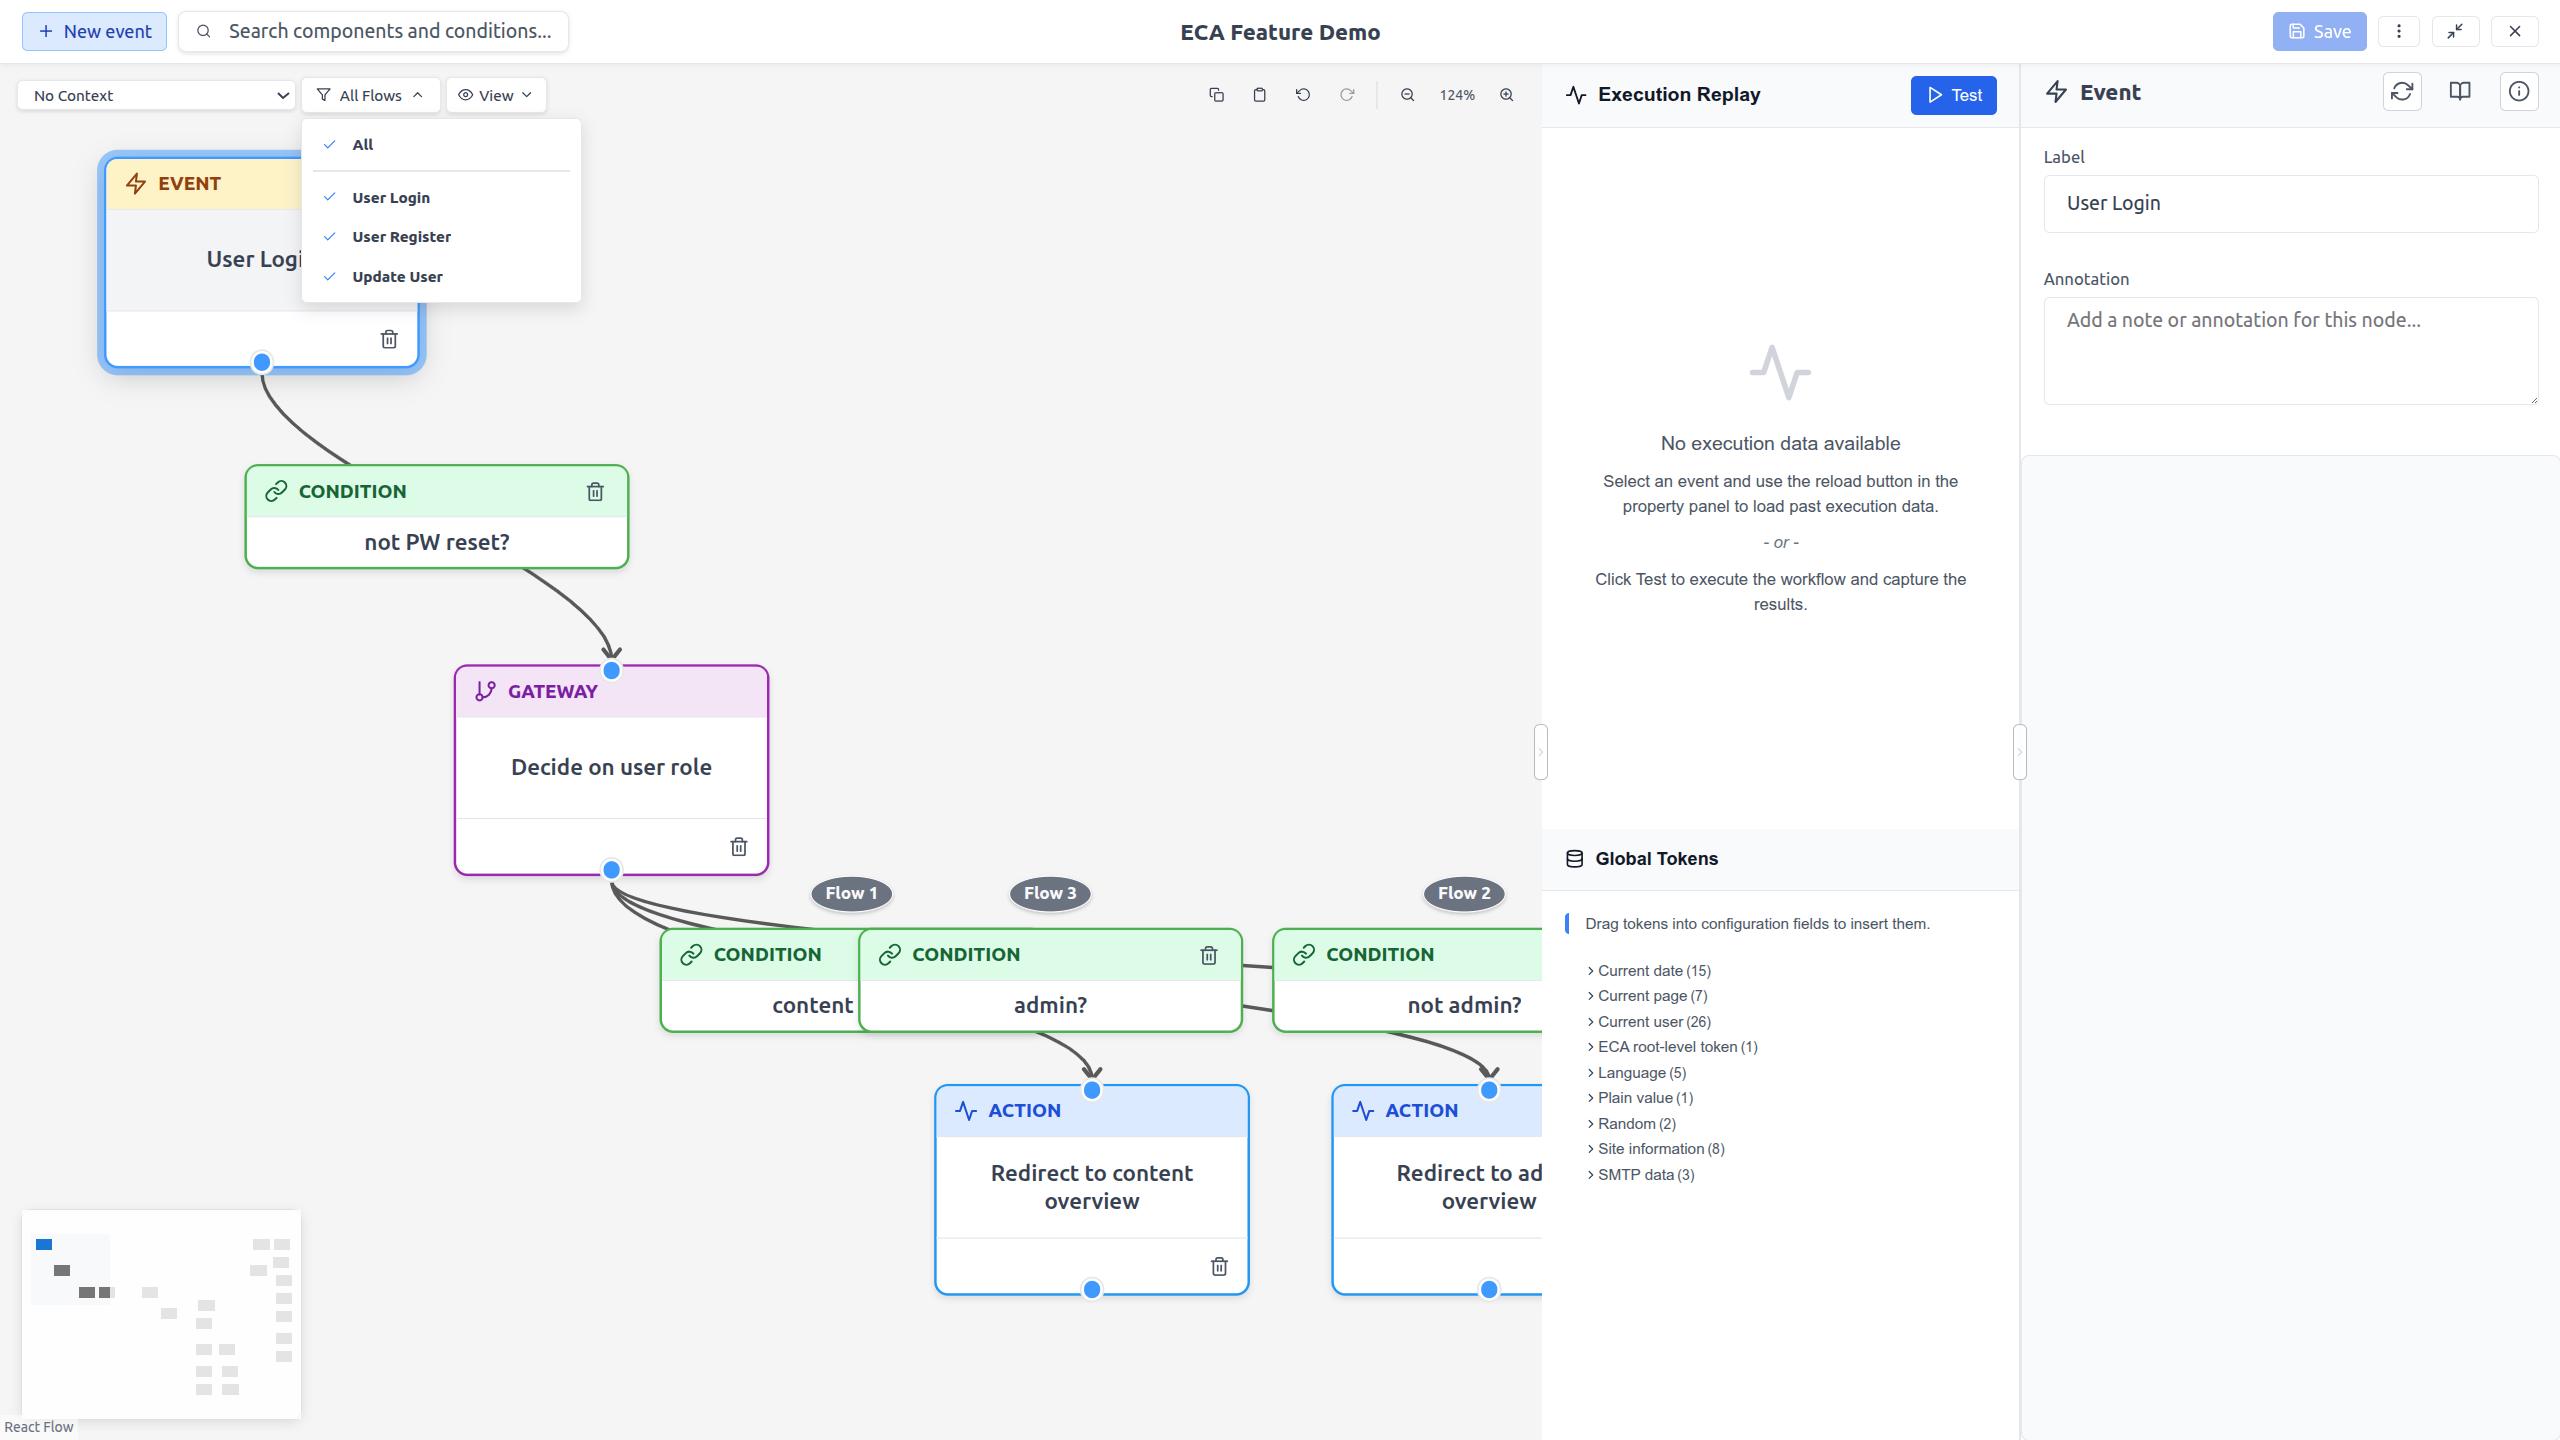Viewport: 2560px width, 1440px height.
Task: Delete the not PW reset condition node
Action: coord(594,491)
